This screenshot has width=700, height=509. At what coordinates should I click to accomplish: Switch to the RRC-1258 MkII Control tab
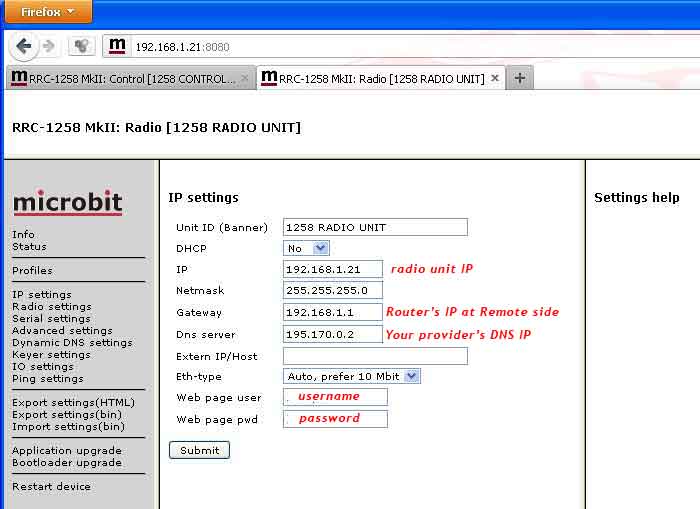coord(131,79)
